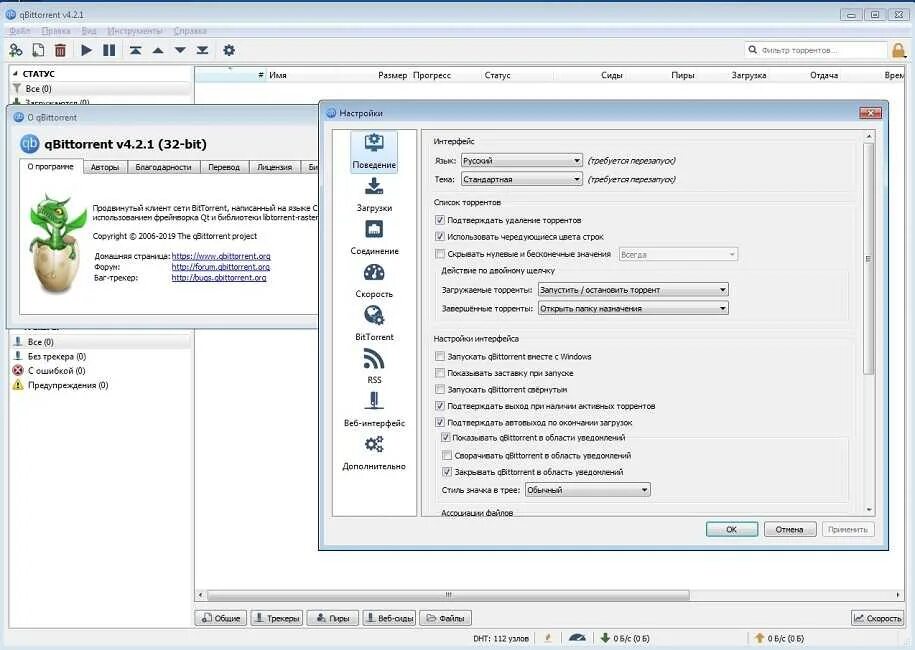This screenshot has width=915, height=650.
Task: Enable Запускать qBittorrent свёрнутым checkbox
Action: tap(440, 389)
